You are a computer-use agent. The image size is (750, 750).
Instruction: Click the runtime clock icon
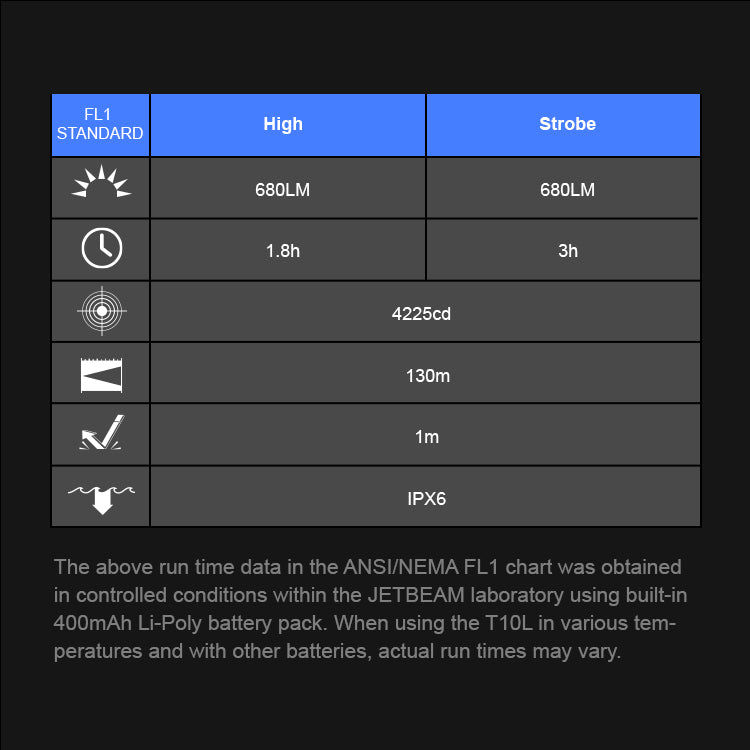101,249
